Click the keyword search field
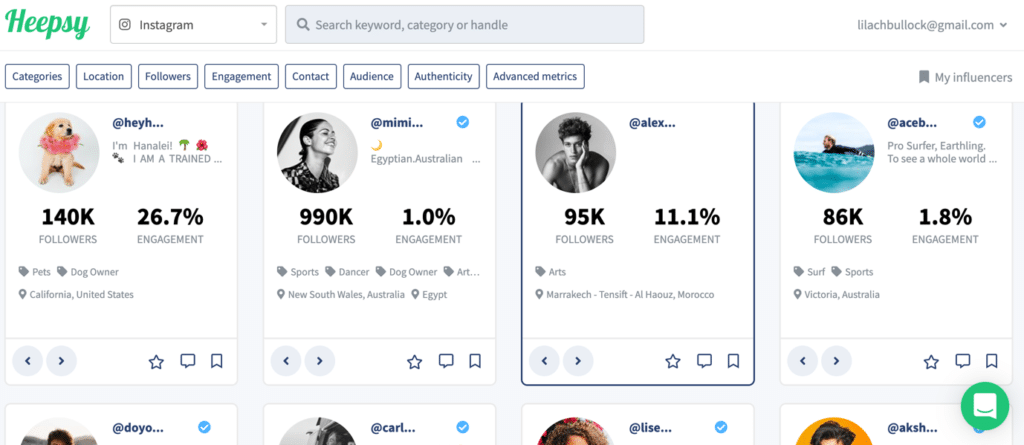Screen dimensions: 1024x445 click(464, 25)
